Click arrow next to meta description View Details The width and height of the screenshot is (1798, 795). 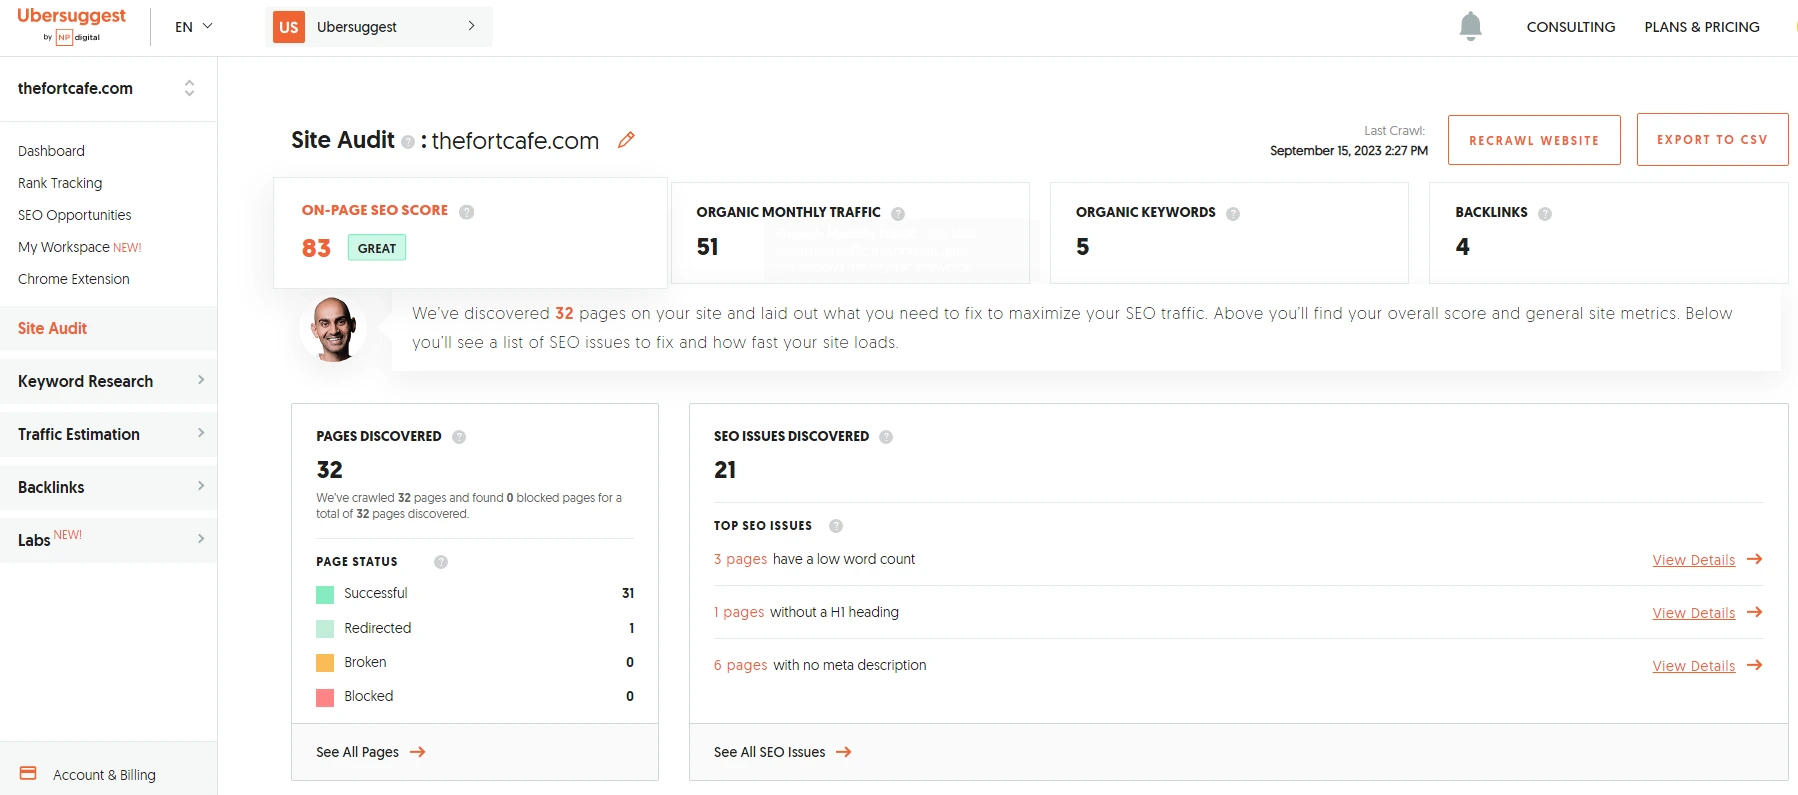click(1754, 665)
